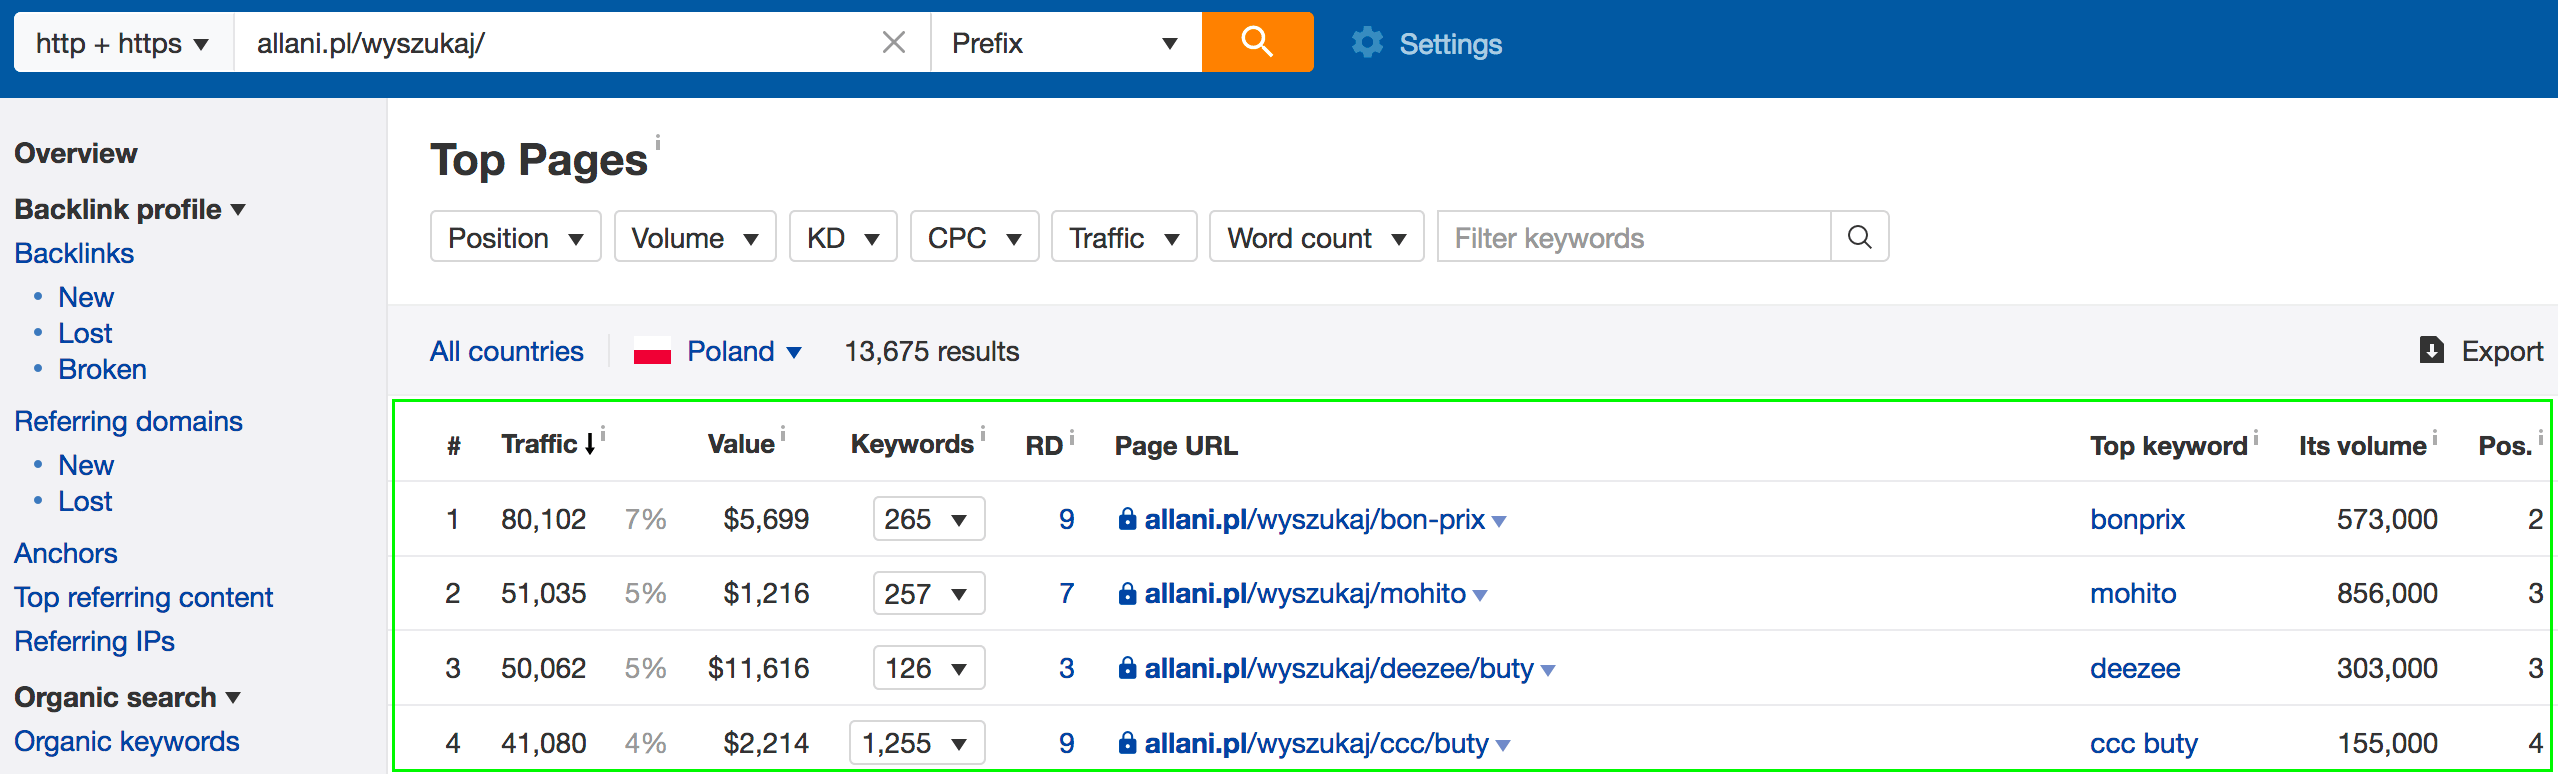The height and width of the screenshot is (774, 2558).
Task: Click the Filter keywords search icon
Action: [x=1859, y=237]
